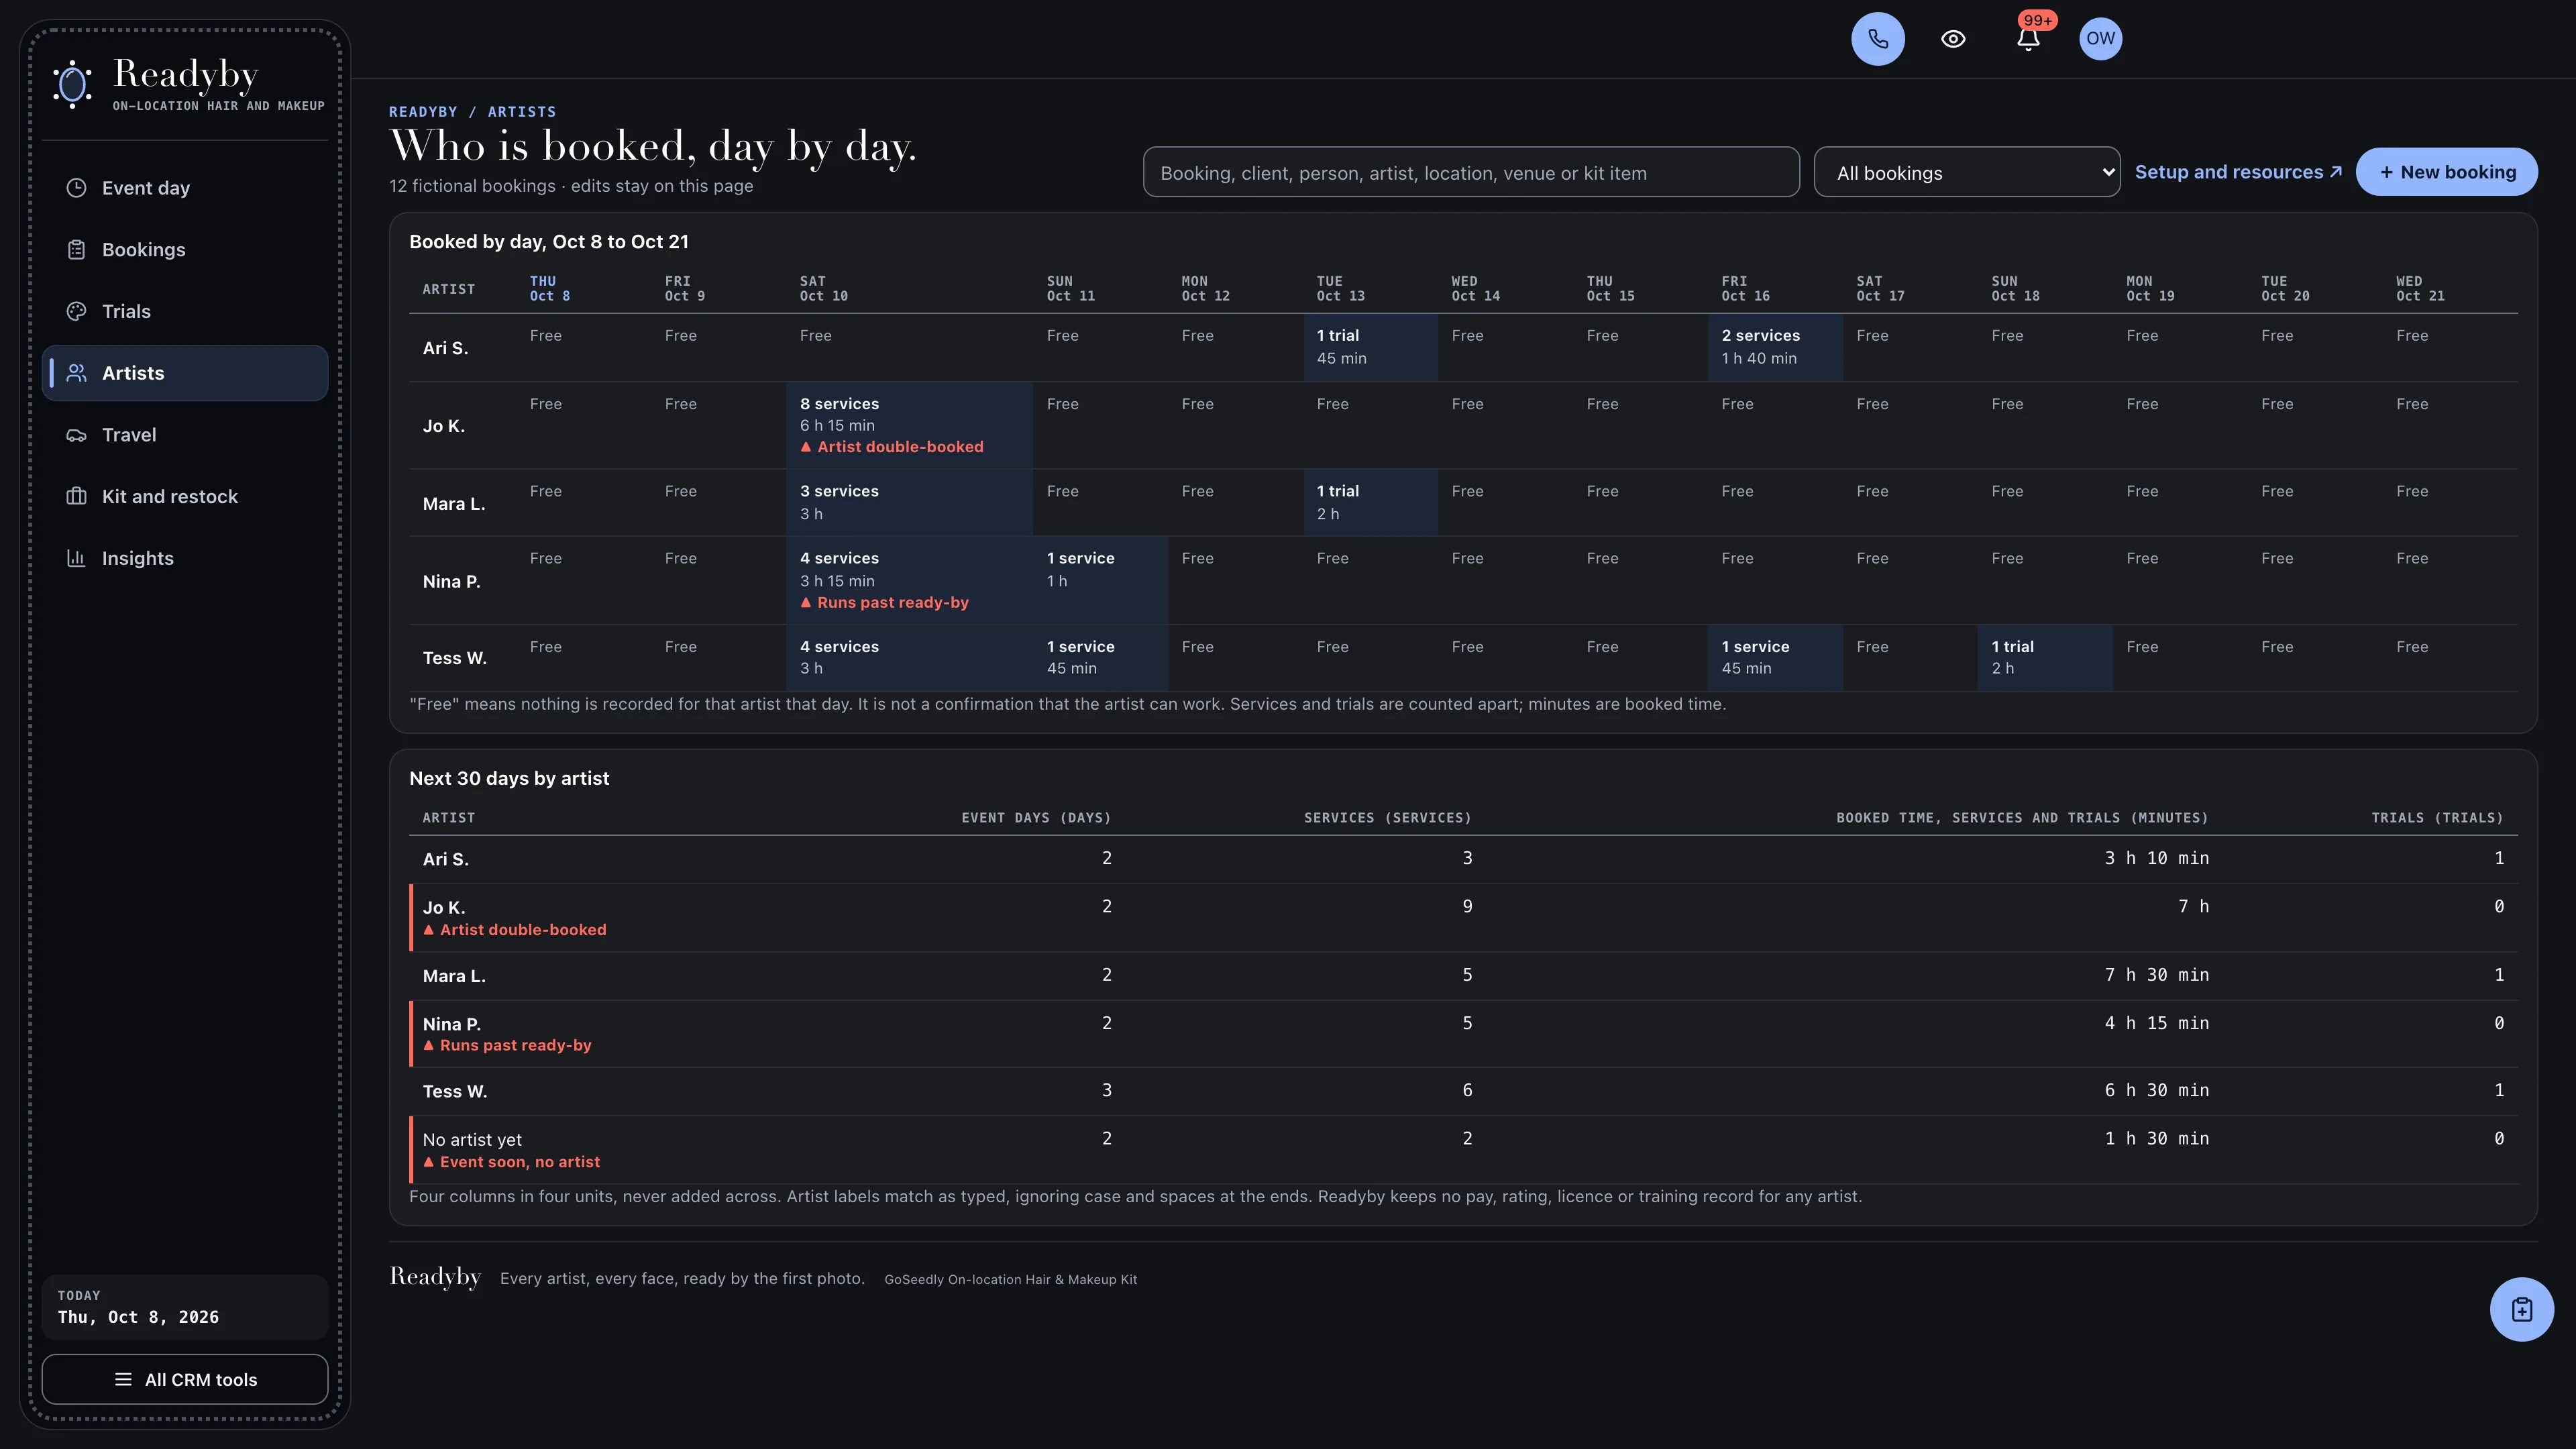Open Ari S. '1 trial 45 min' cell
2576x1449 pixels.
point(1370,347)
